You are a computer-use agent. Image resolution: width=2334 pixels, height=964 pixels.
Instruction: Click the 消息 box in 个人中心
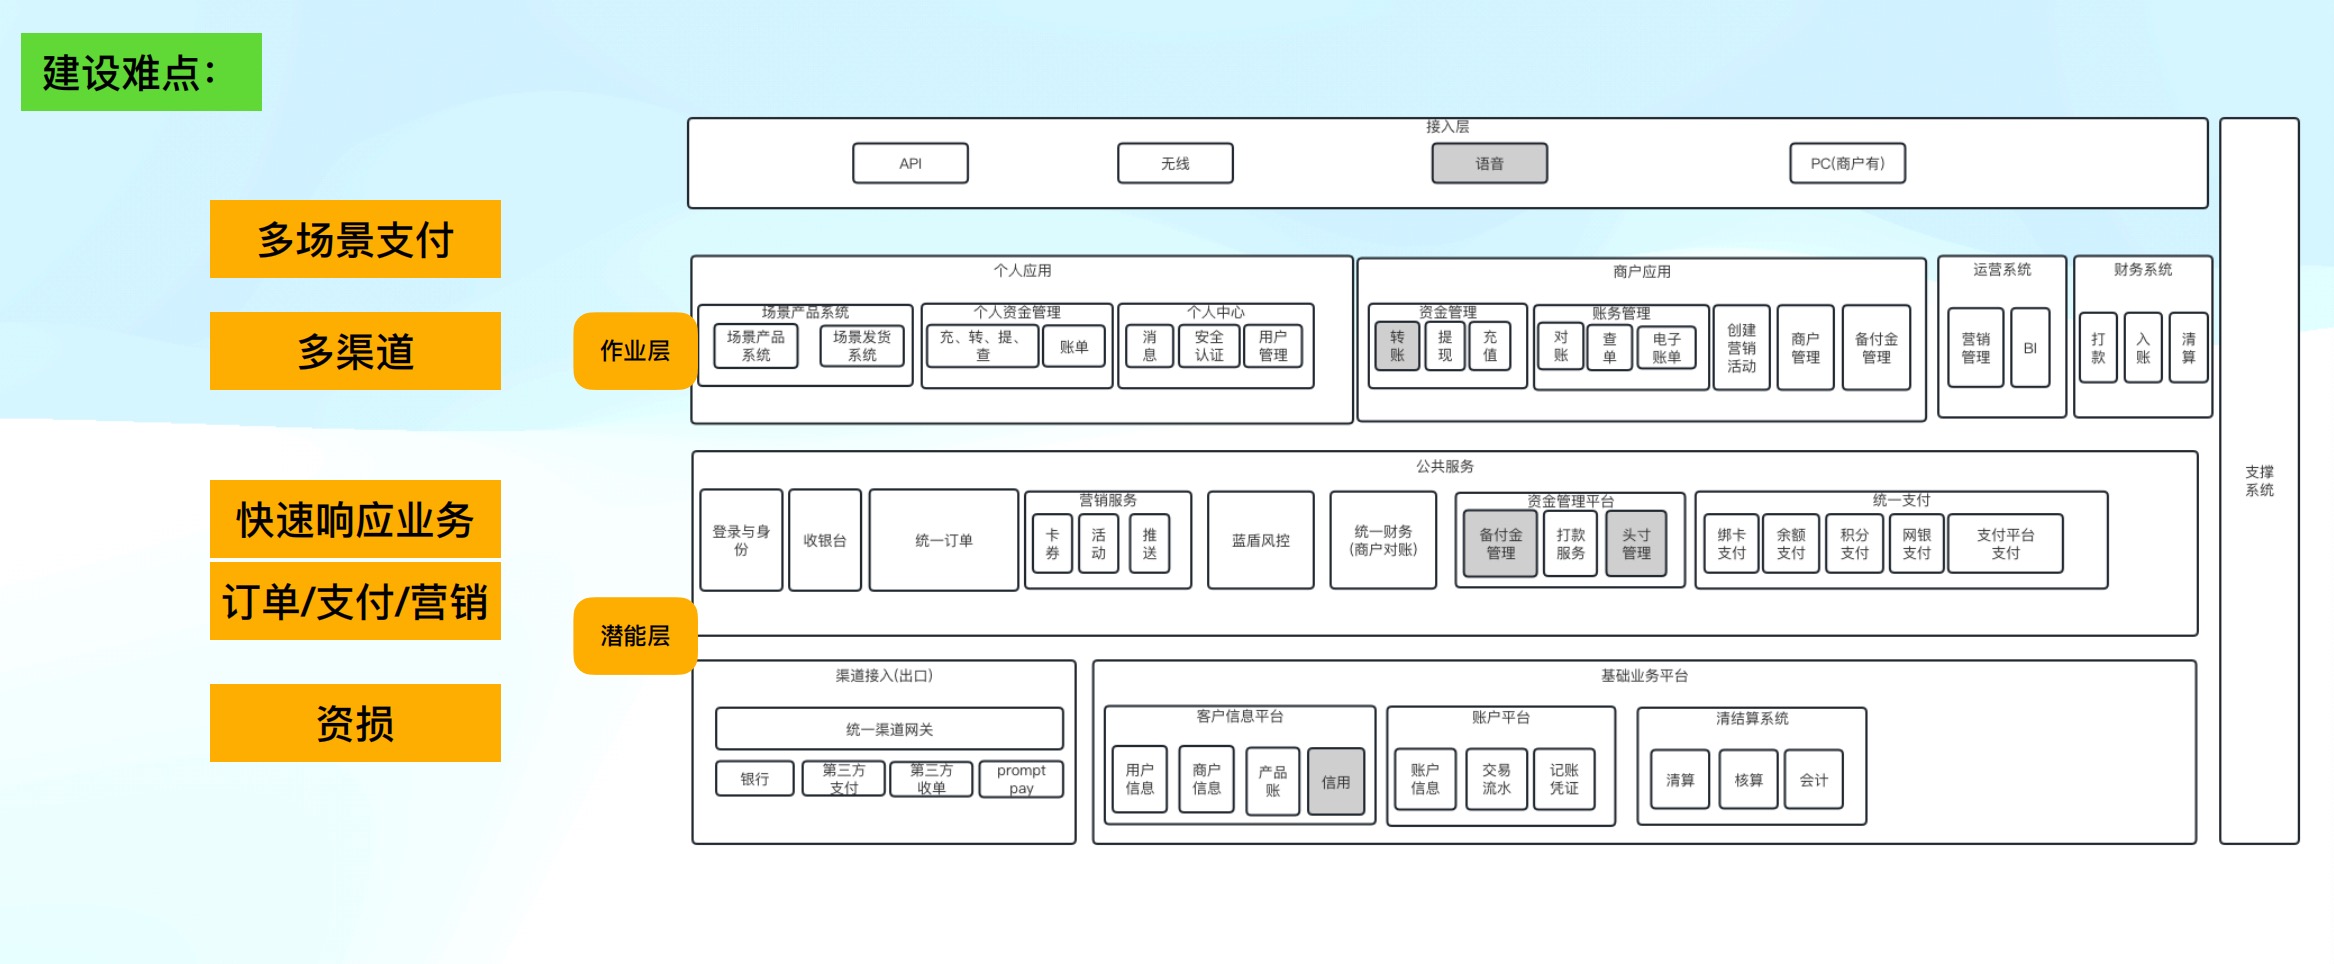click(1149, 346)
